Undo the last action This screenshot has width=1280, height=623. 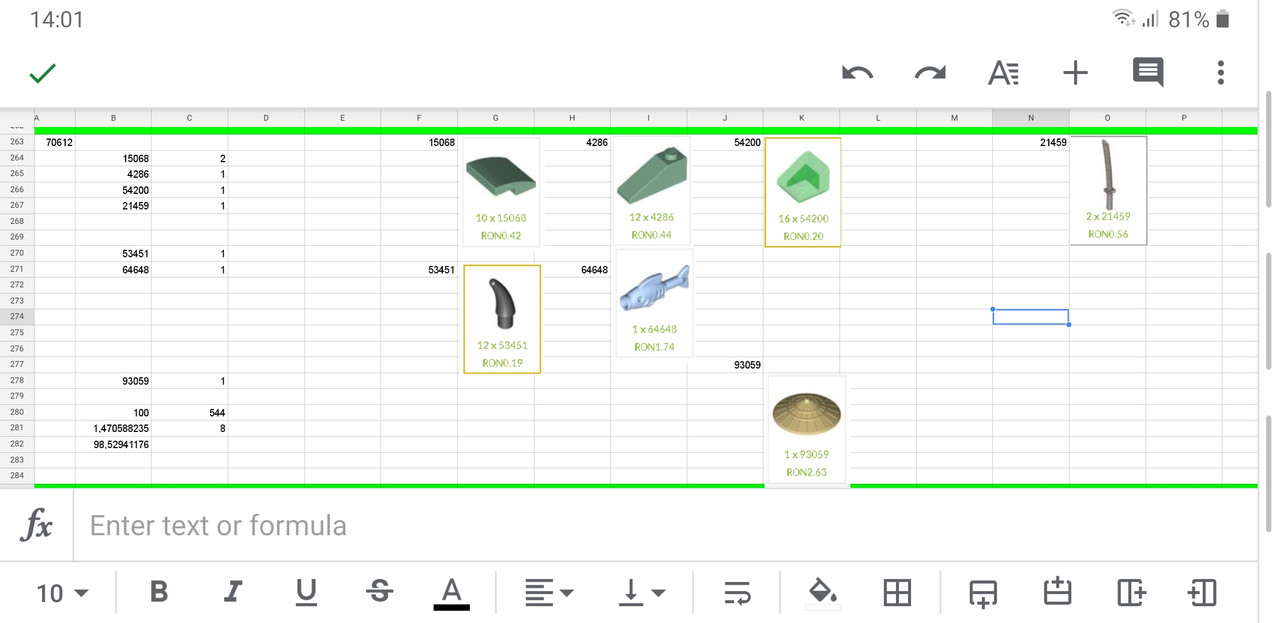(858, 73)
